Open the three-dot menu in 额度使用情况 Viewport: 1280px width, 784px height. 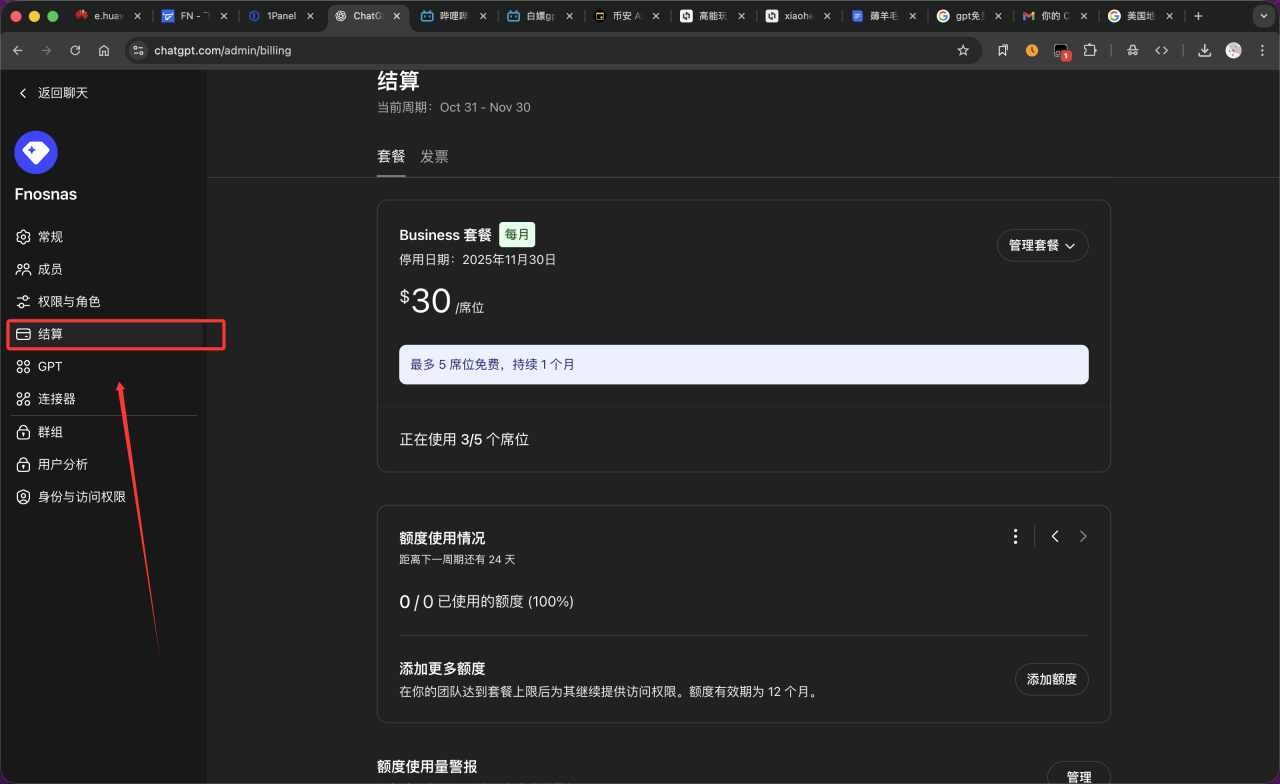tap(1015, 537)
